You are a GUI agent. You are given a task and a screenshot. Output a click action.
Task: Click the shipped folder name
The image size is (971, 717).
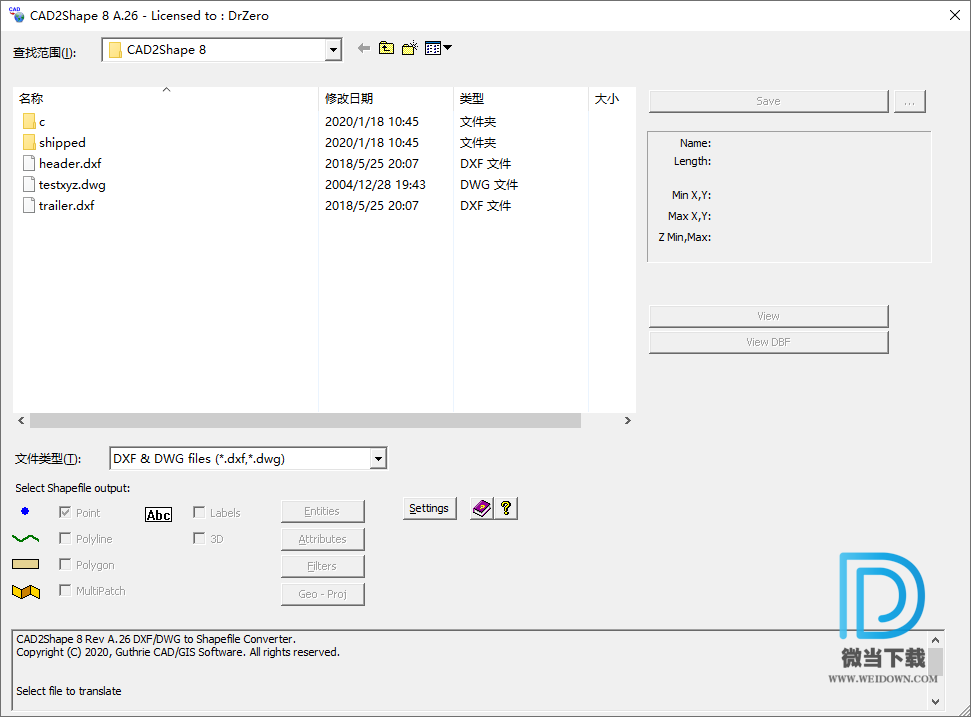(x=62, y=142)
